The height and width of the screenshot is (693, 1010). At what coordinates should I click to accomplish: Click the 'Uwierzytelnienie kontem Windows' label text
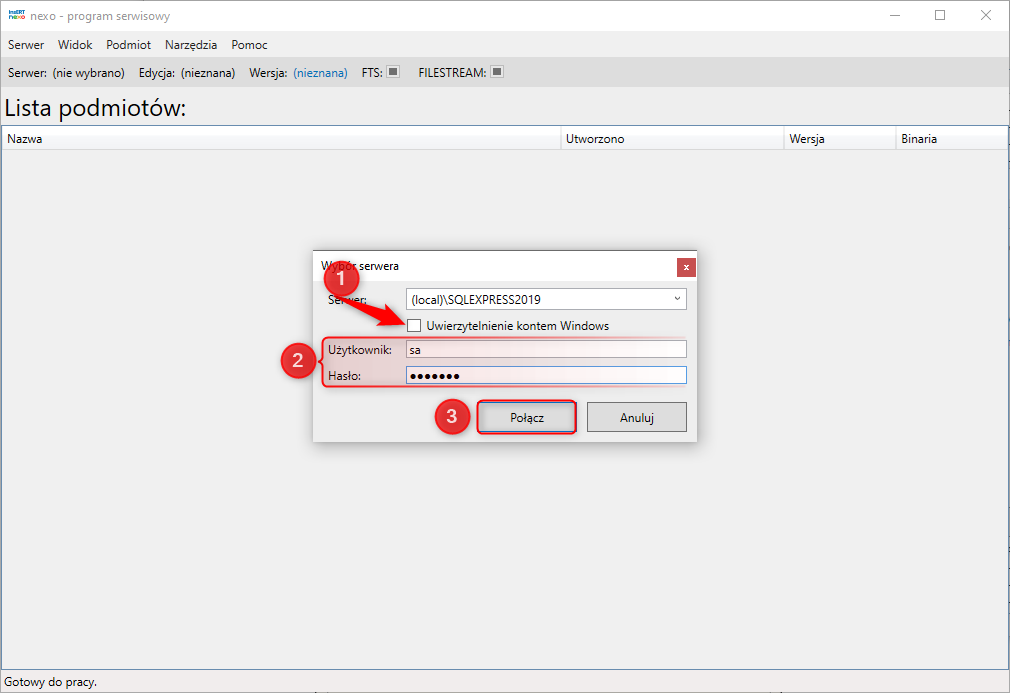[x=517, y=326]
